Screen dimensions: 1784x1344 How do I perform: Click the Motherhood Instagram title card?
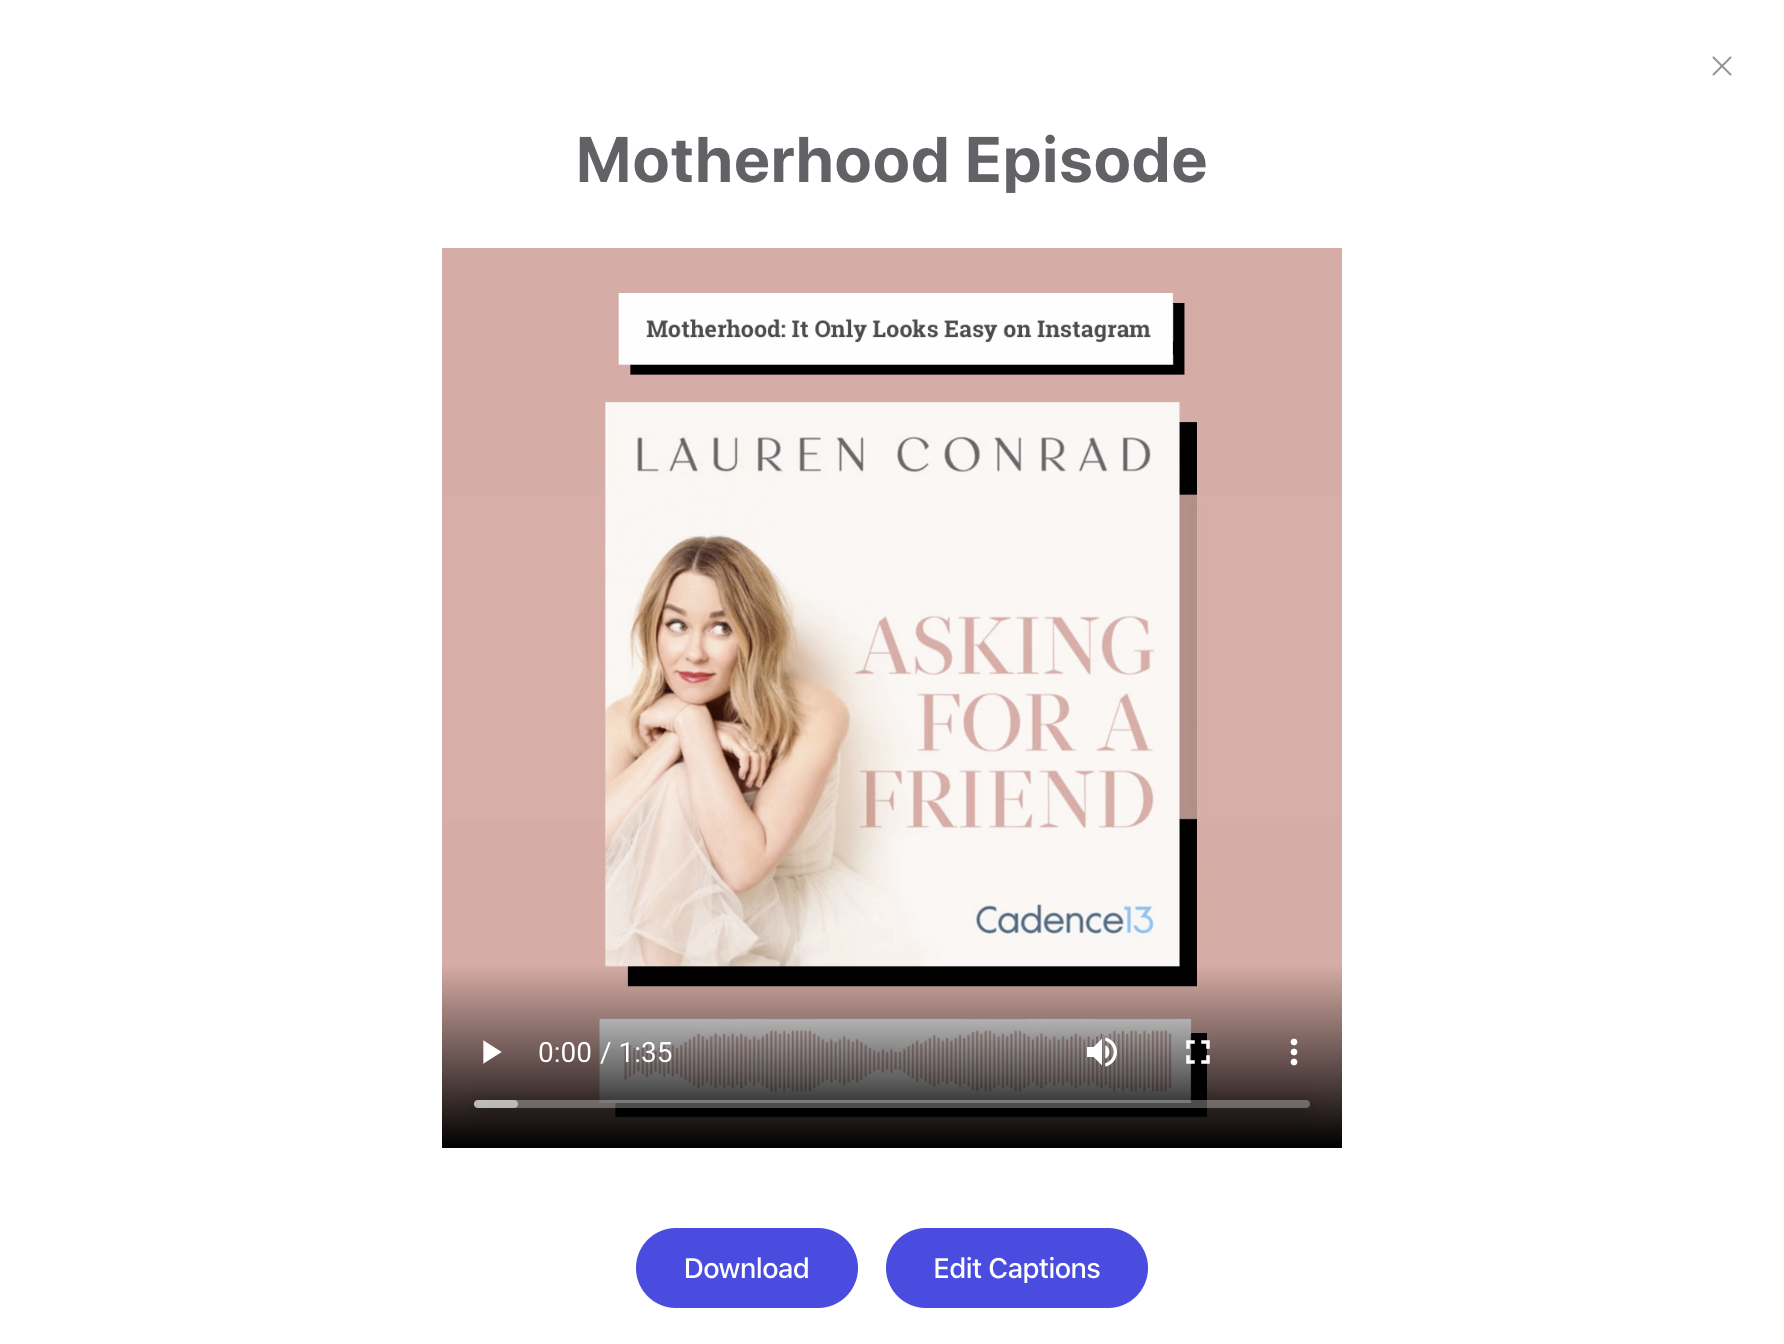[x=896, y=329]
